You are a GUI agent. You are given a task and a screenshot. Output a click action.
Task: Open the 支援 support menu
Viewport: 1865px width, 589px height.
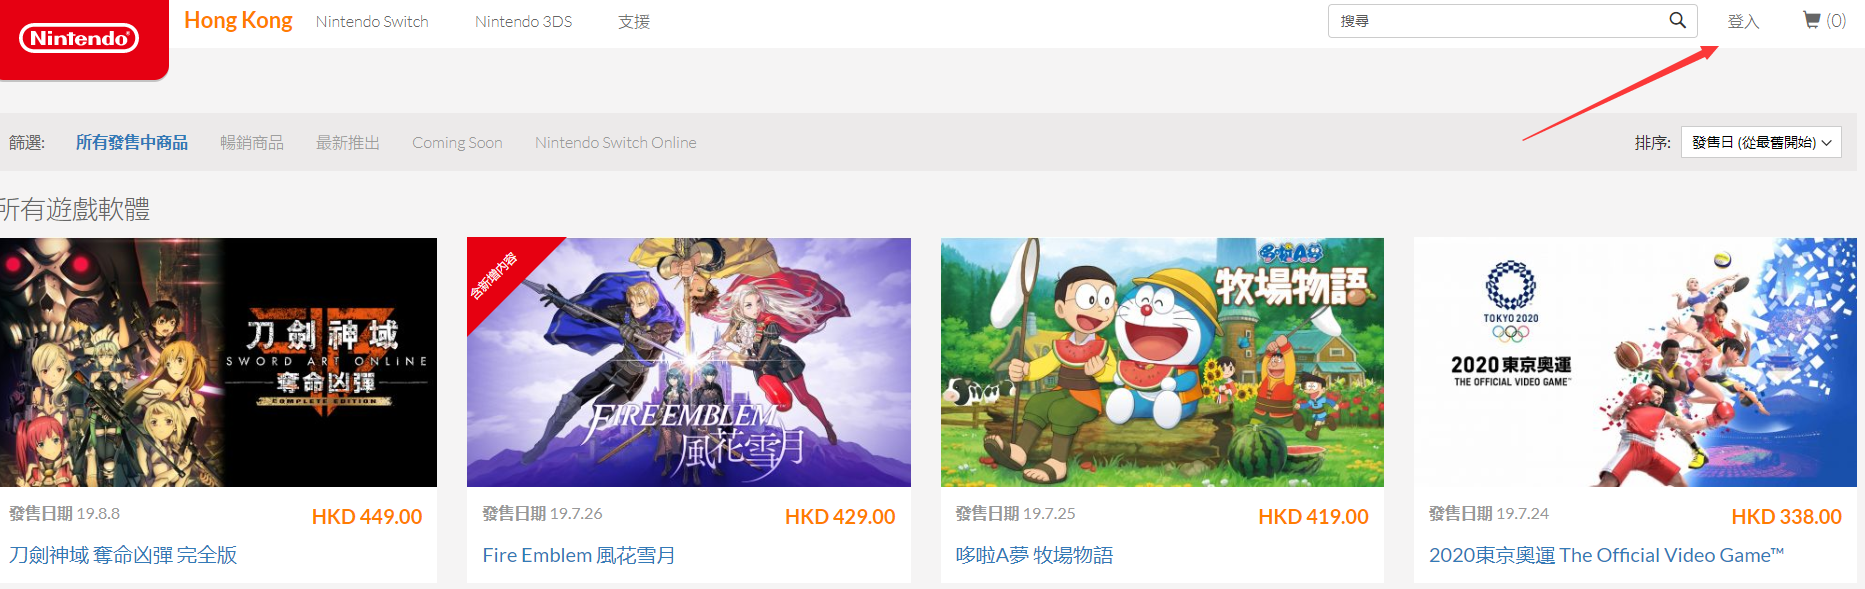pyautogui.click(x=634, y=21)
